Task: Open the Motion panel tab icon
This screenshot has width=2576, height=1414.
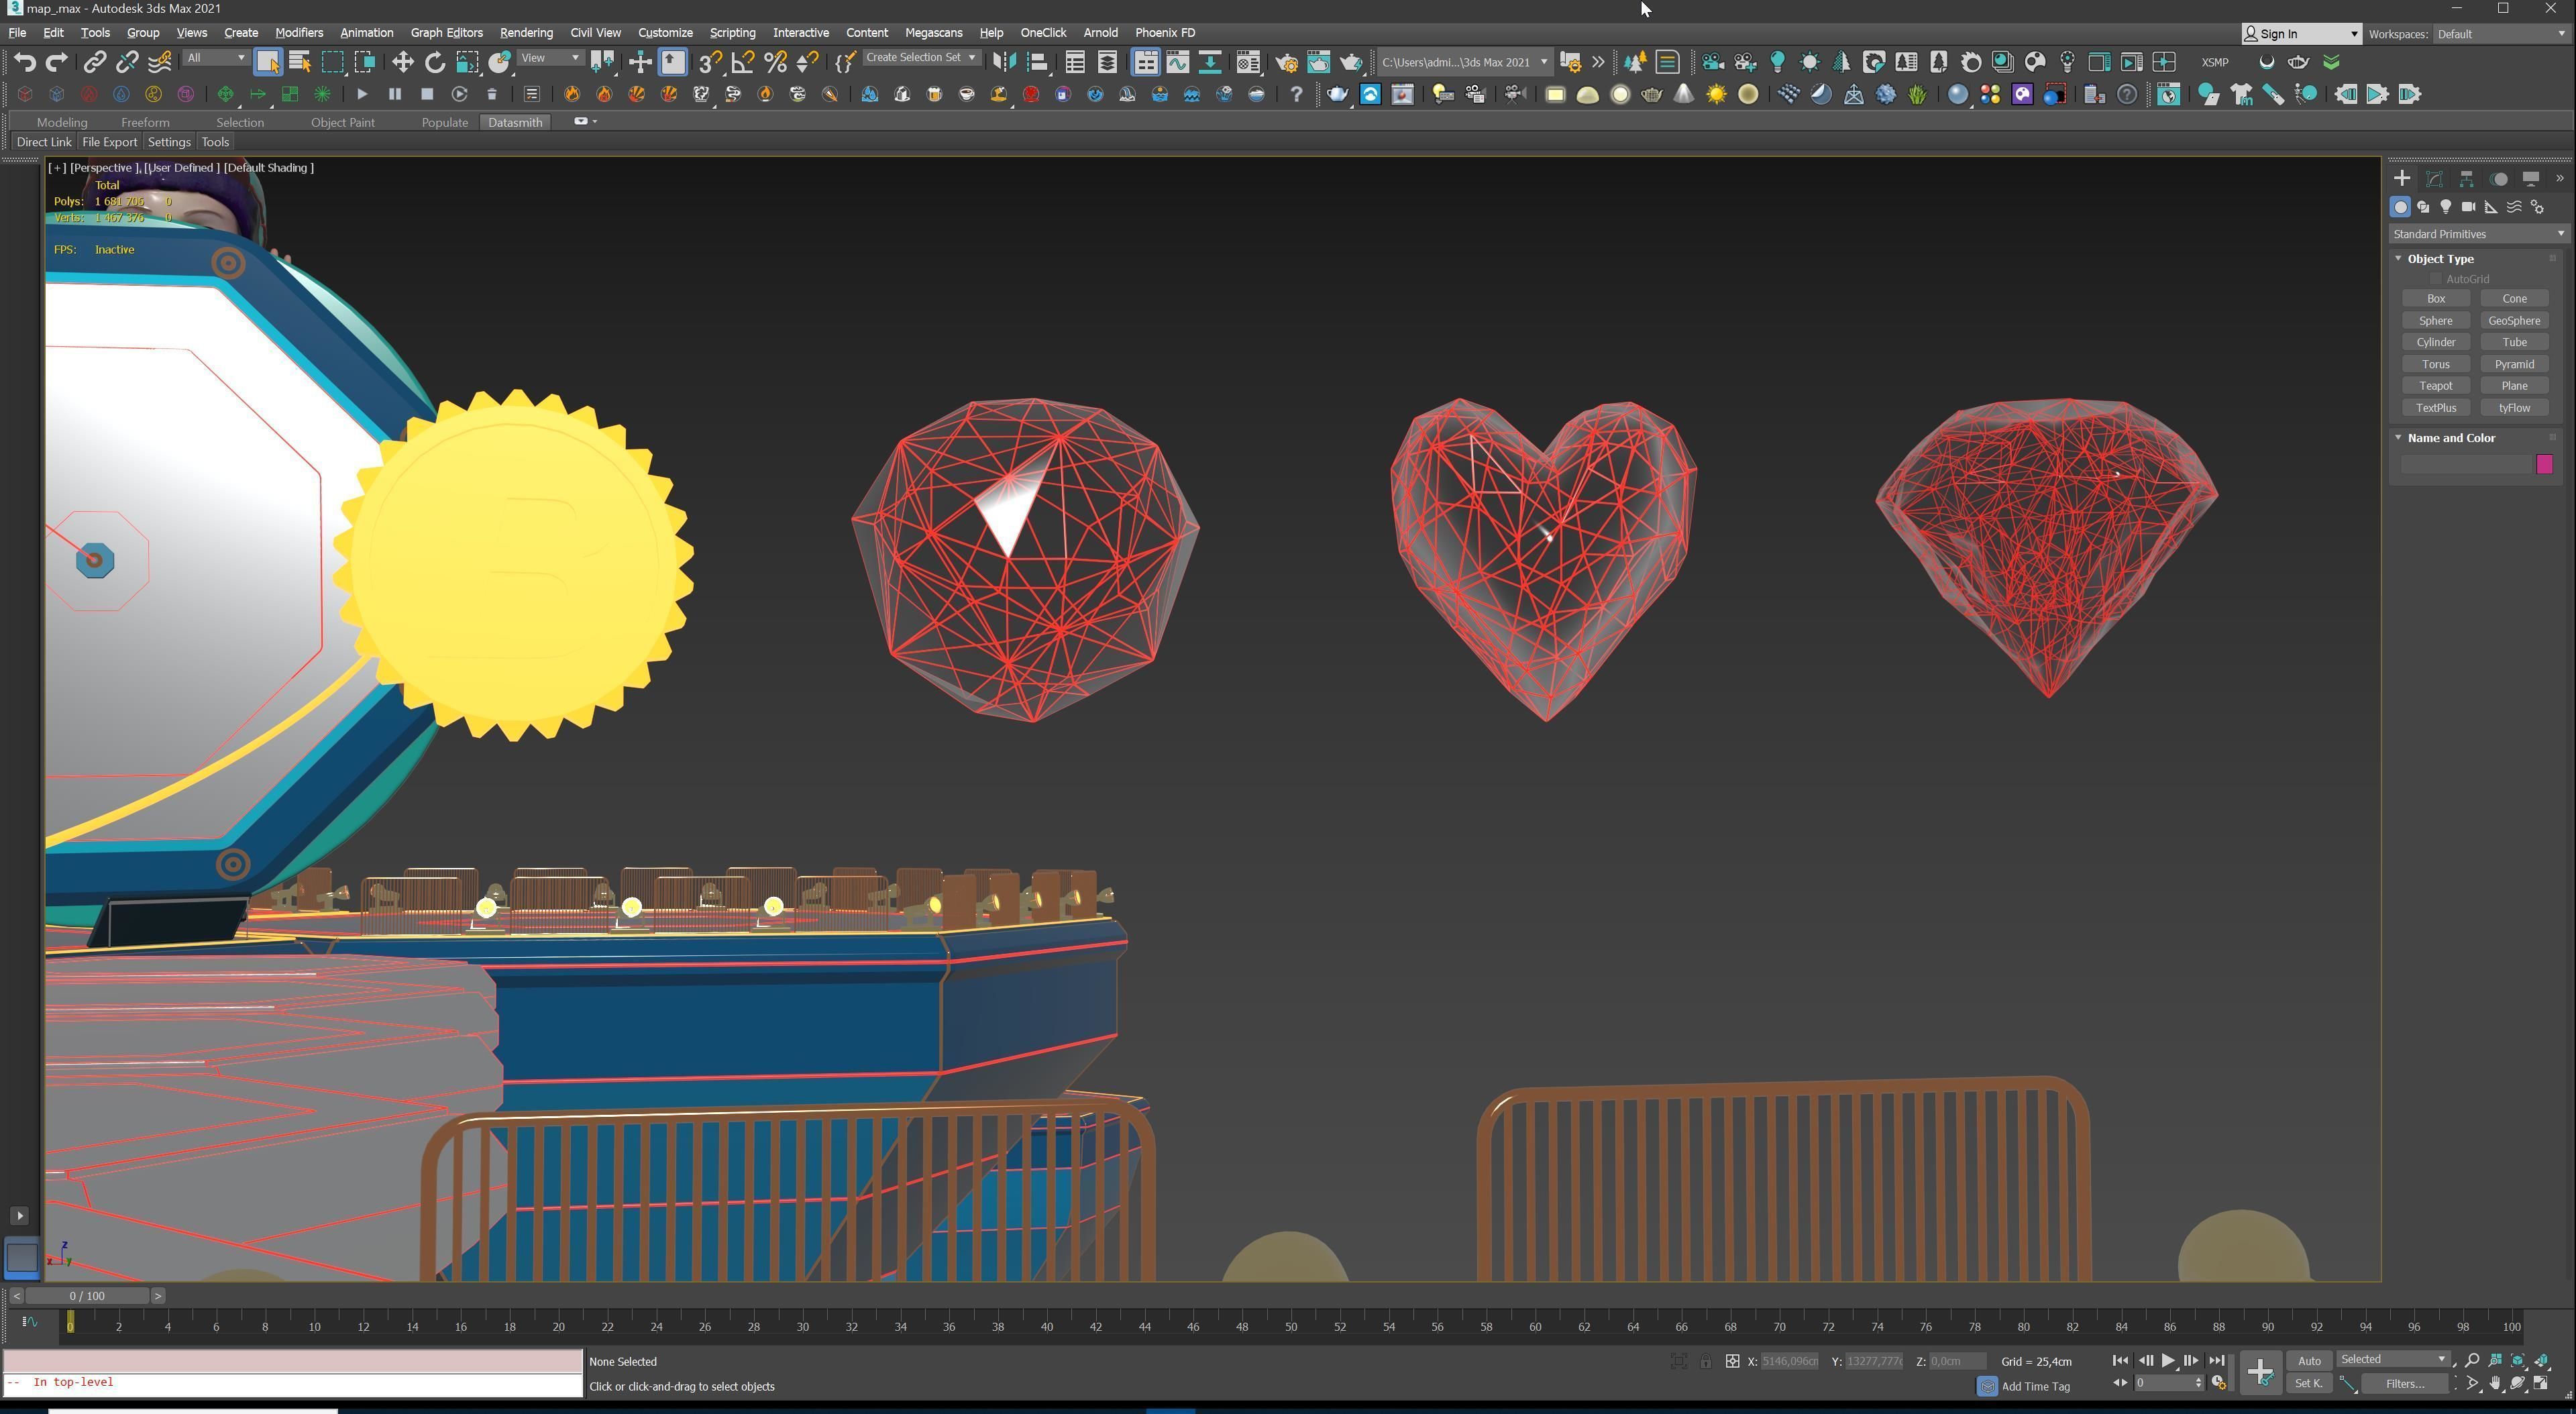Action: pyautogui.click(x=2499, y=179)
